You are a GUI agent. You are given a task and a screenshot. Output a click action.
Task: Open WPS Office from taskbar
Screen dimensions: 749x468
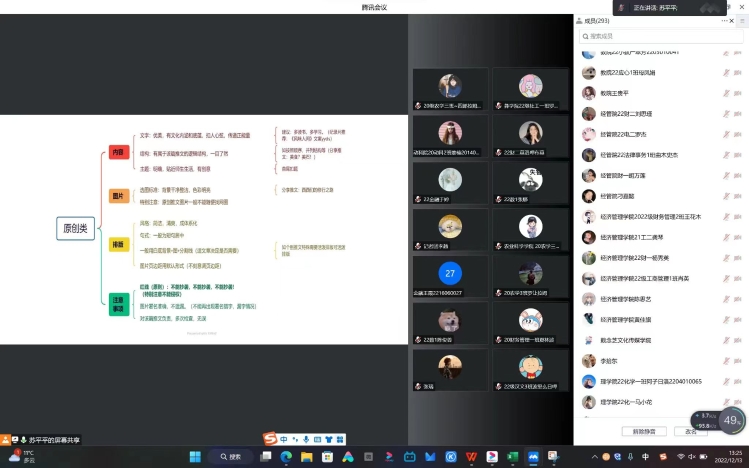(x=471, y=457)
